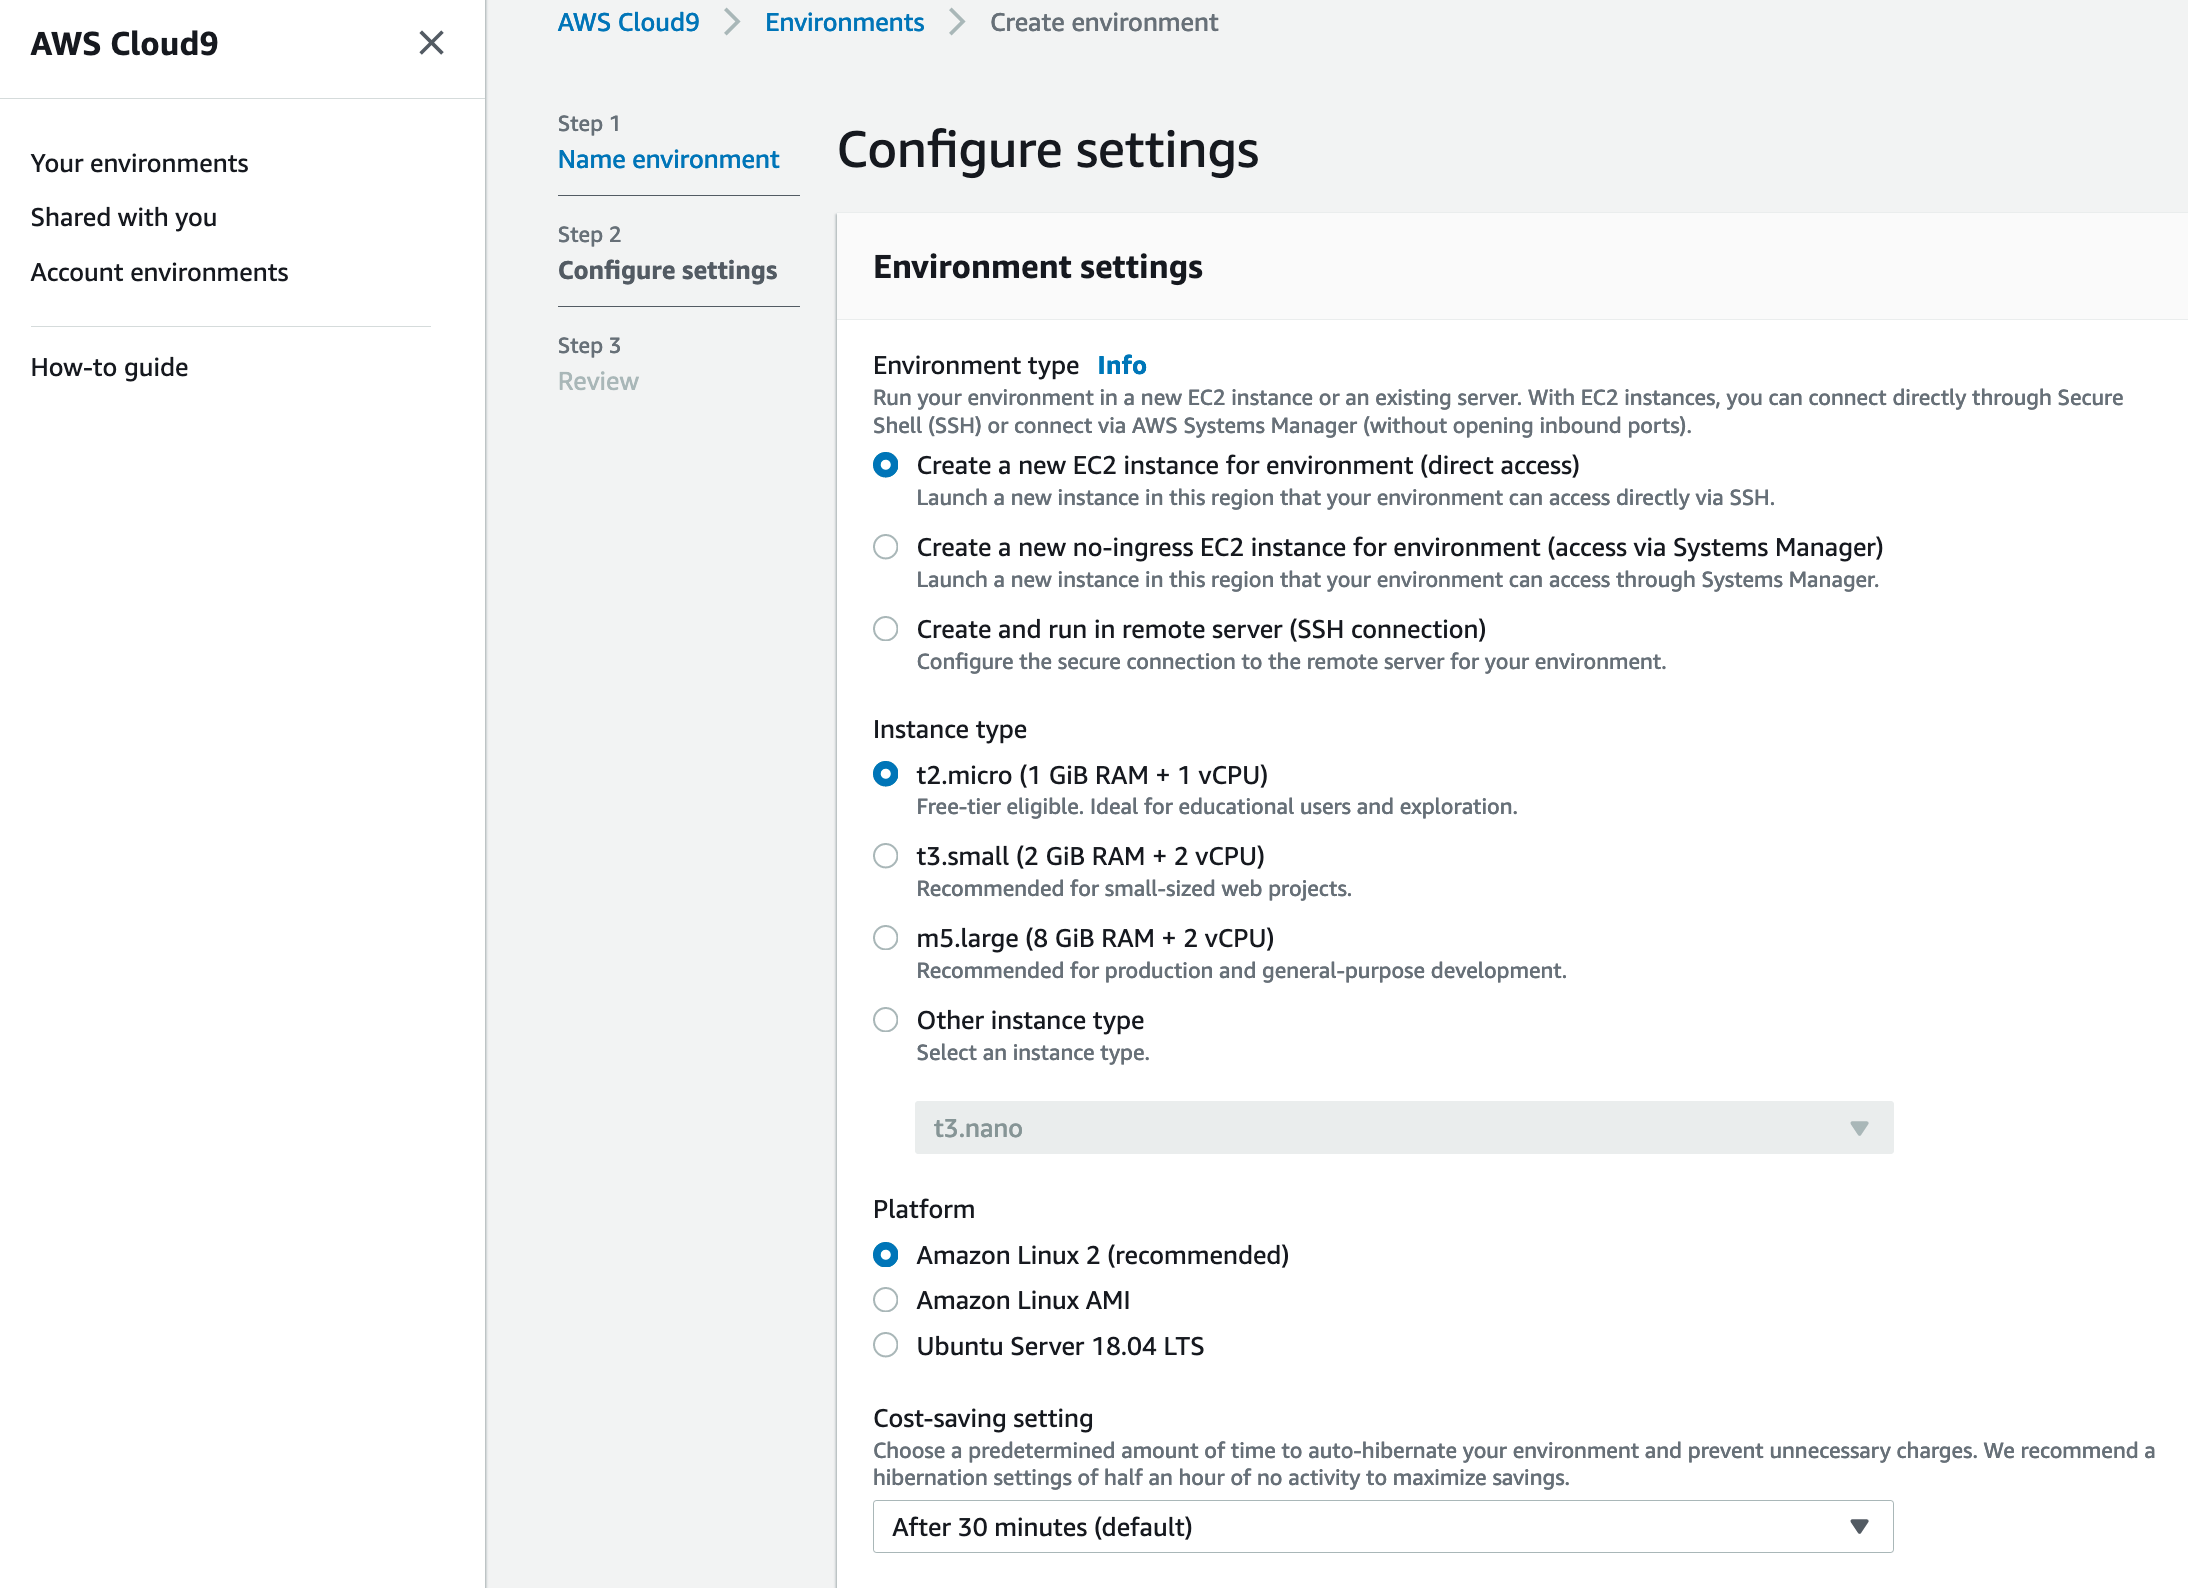This screenshot has height=1588, width=2188.
Task: Navigate to Environments breadcrumb link
Action: pos(844,22)
